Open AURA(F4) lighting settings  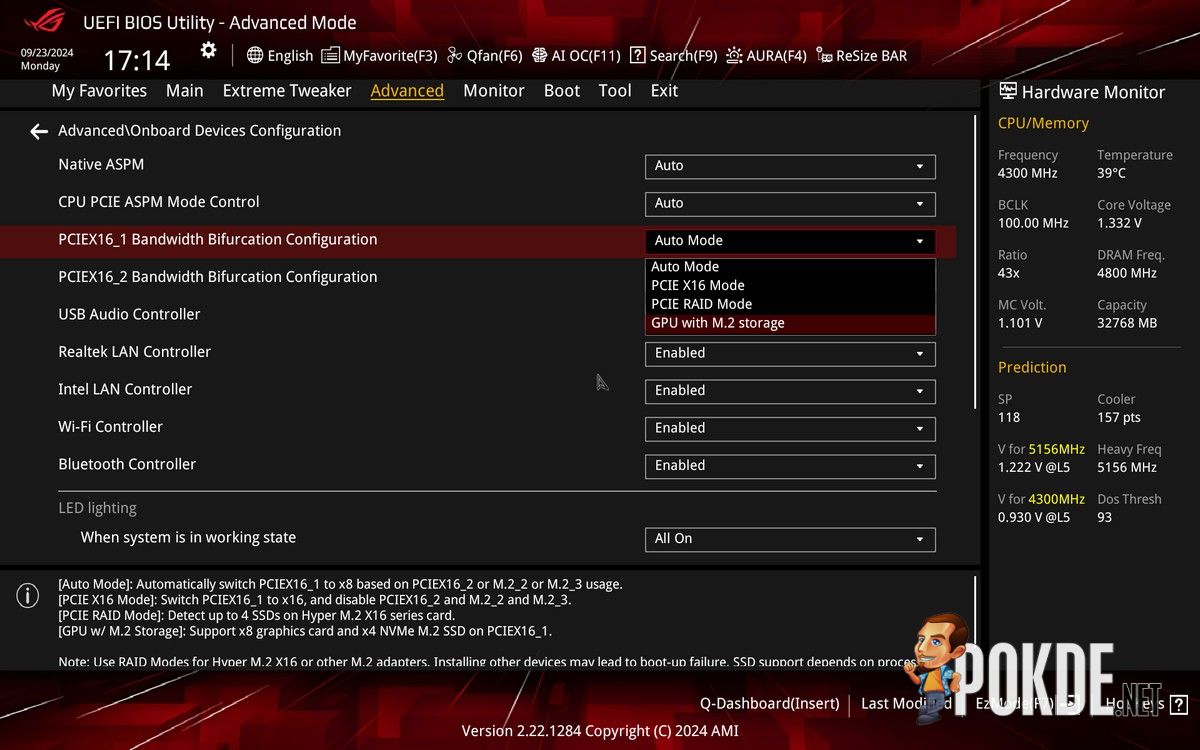coord(766,56)
